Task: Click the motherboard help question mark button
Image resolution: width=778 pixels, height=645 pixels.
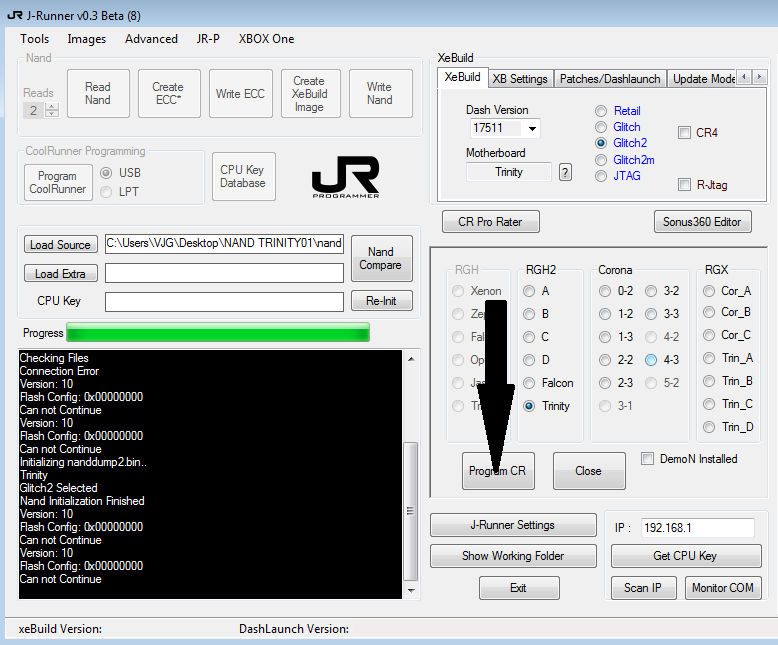Action: tap(565, 172)
